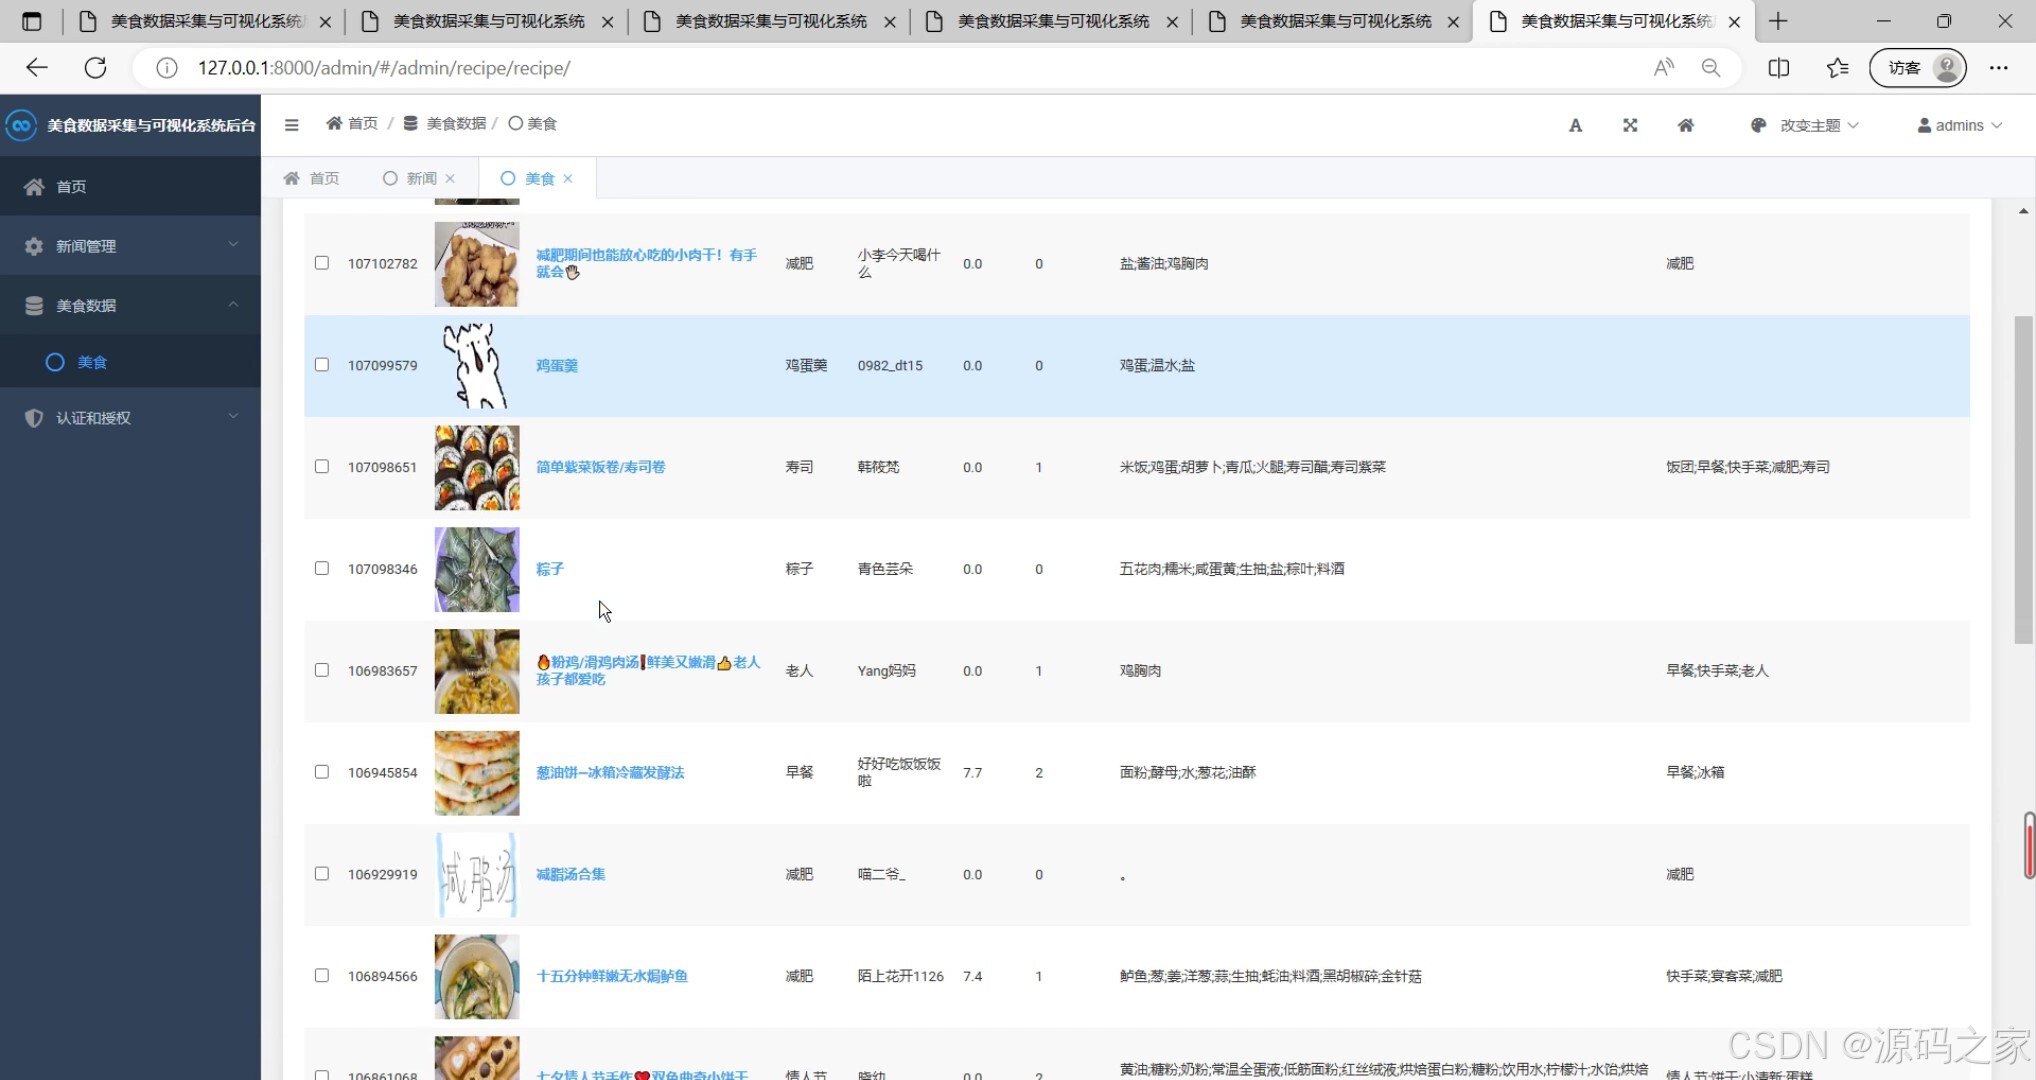
Task: Click the 新闻管理 gear icon in sidebar
Action: [33, 245]
